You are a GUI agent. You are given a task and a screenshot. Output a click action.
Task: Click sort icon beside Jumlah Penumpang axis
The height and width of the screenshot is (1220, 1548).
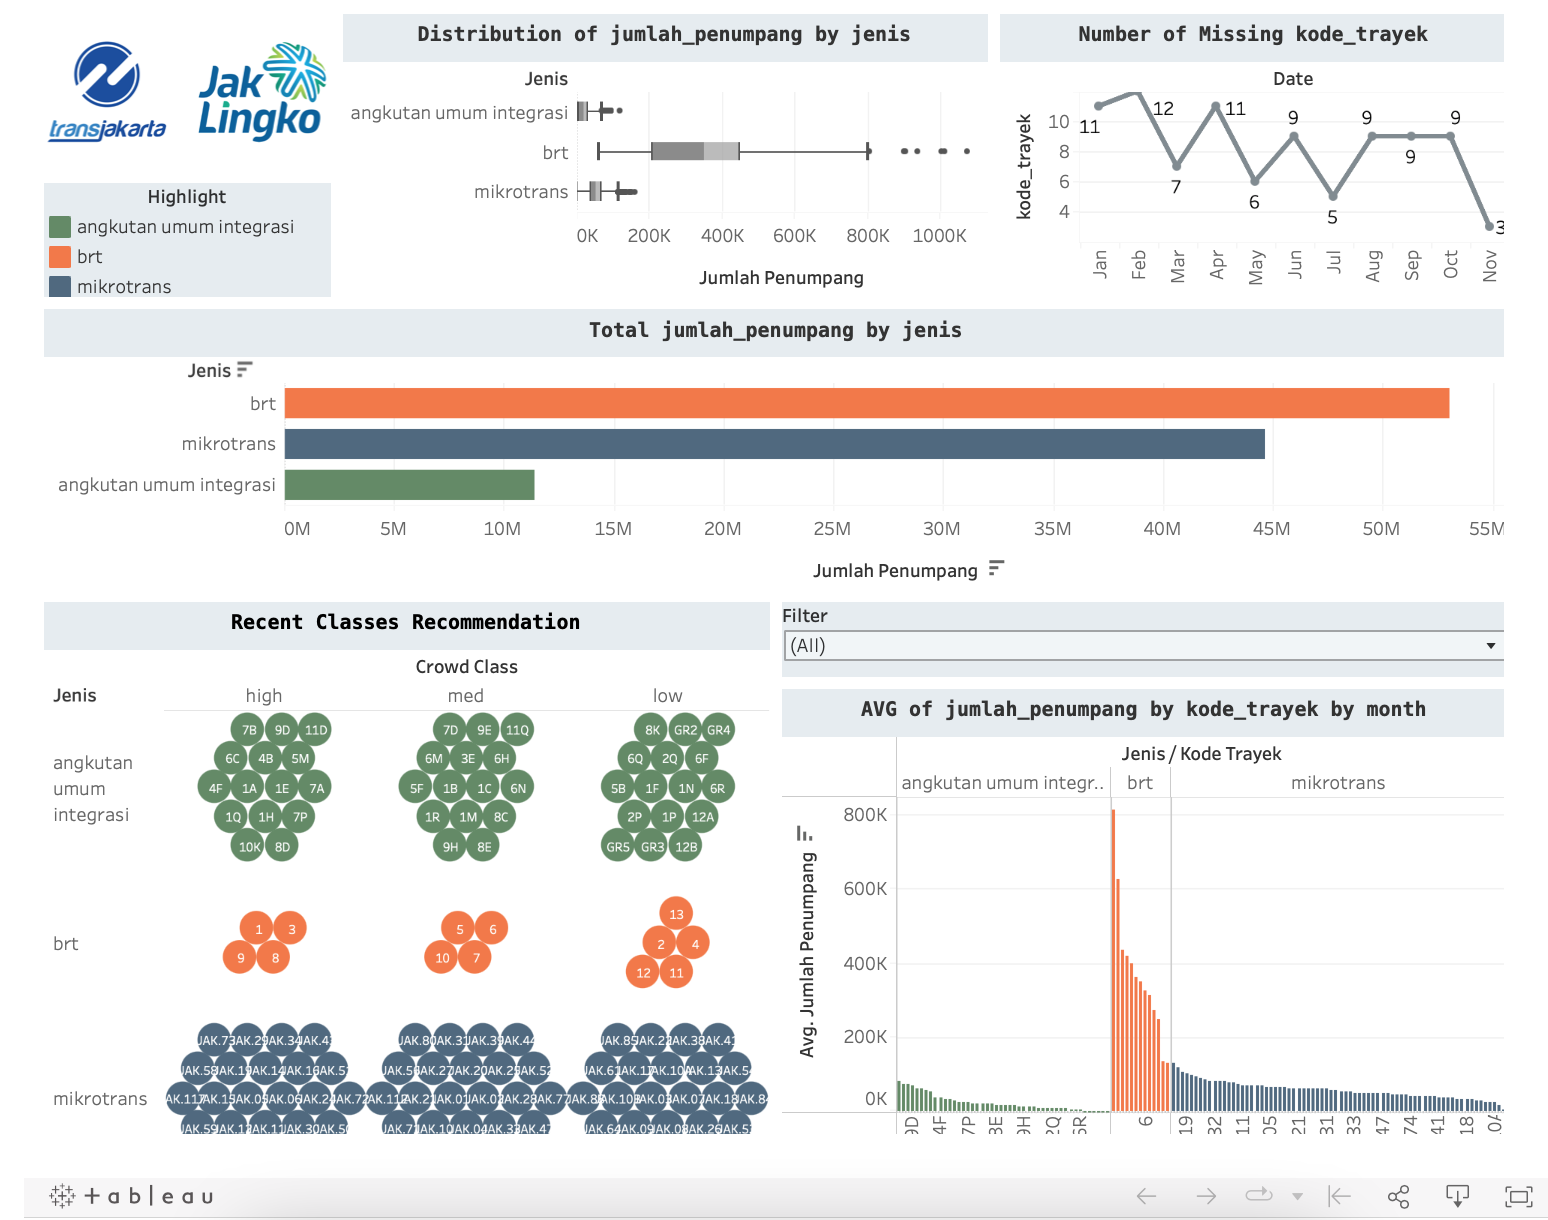click(996, 568)
